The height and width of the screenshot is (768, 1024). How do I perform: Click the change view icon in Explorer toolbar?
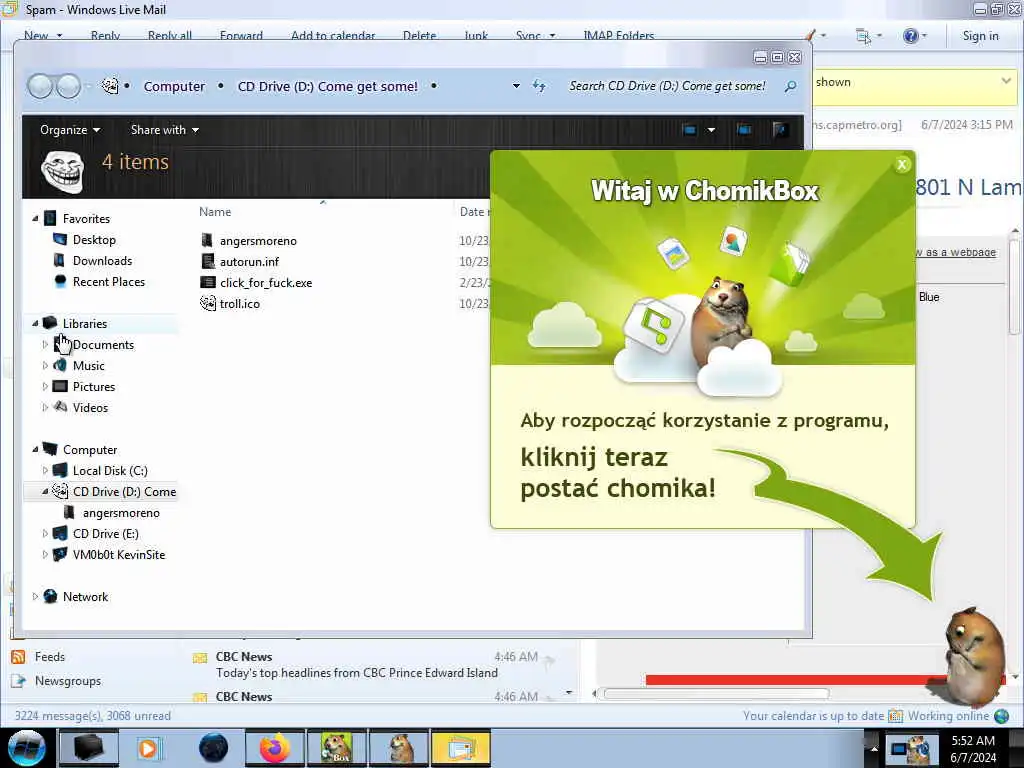[x=690, y=129]
